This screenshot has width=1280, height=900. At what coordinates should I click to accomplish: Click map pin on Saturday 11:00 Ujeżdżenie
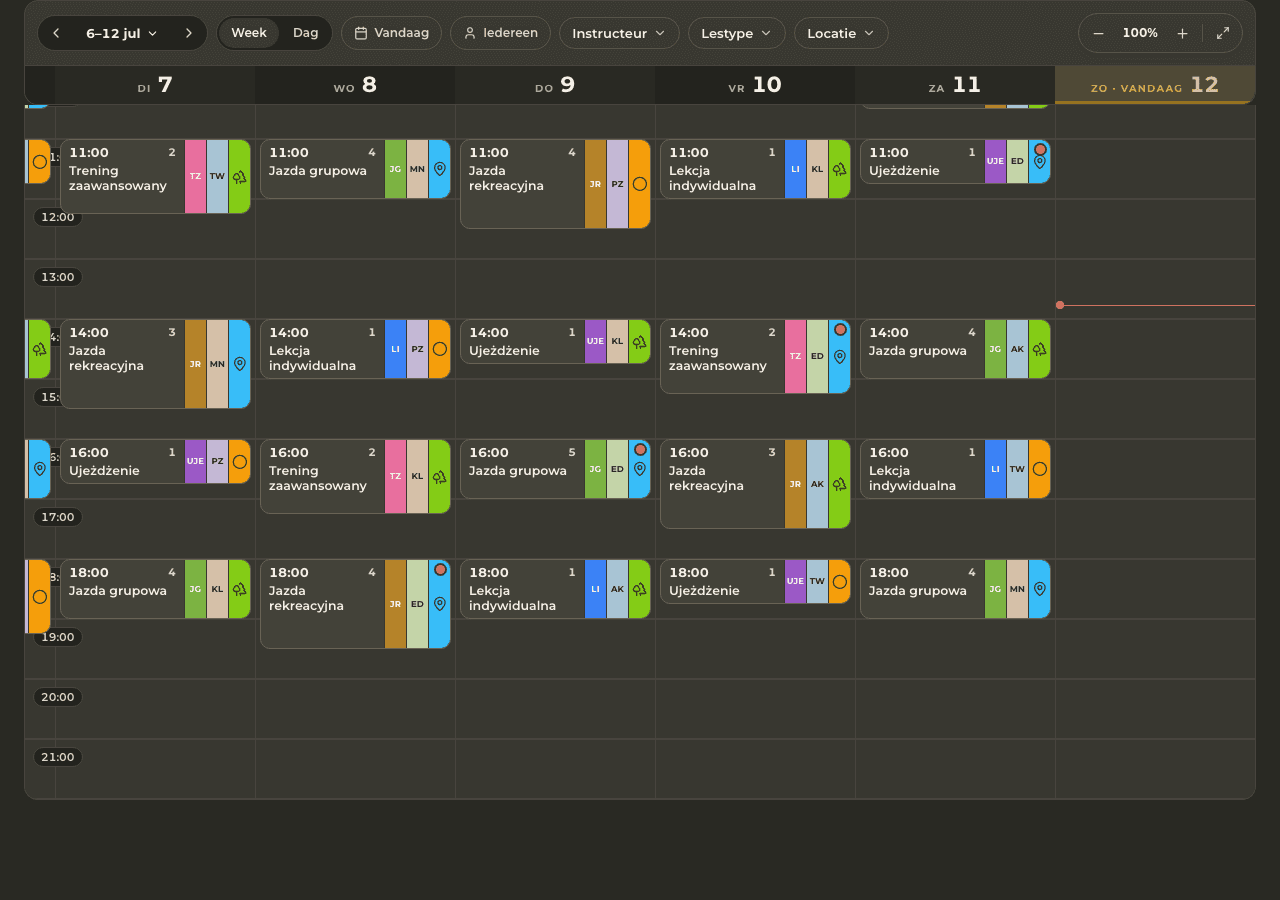(x=1040, y=162)
